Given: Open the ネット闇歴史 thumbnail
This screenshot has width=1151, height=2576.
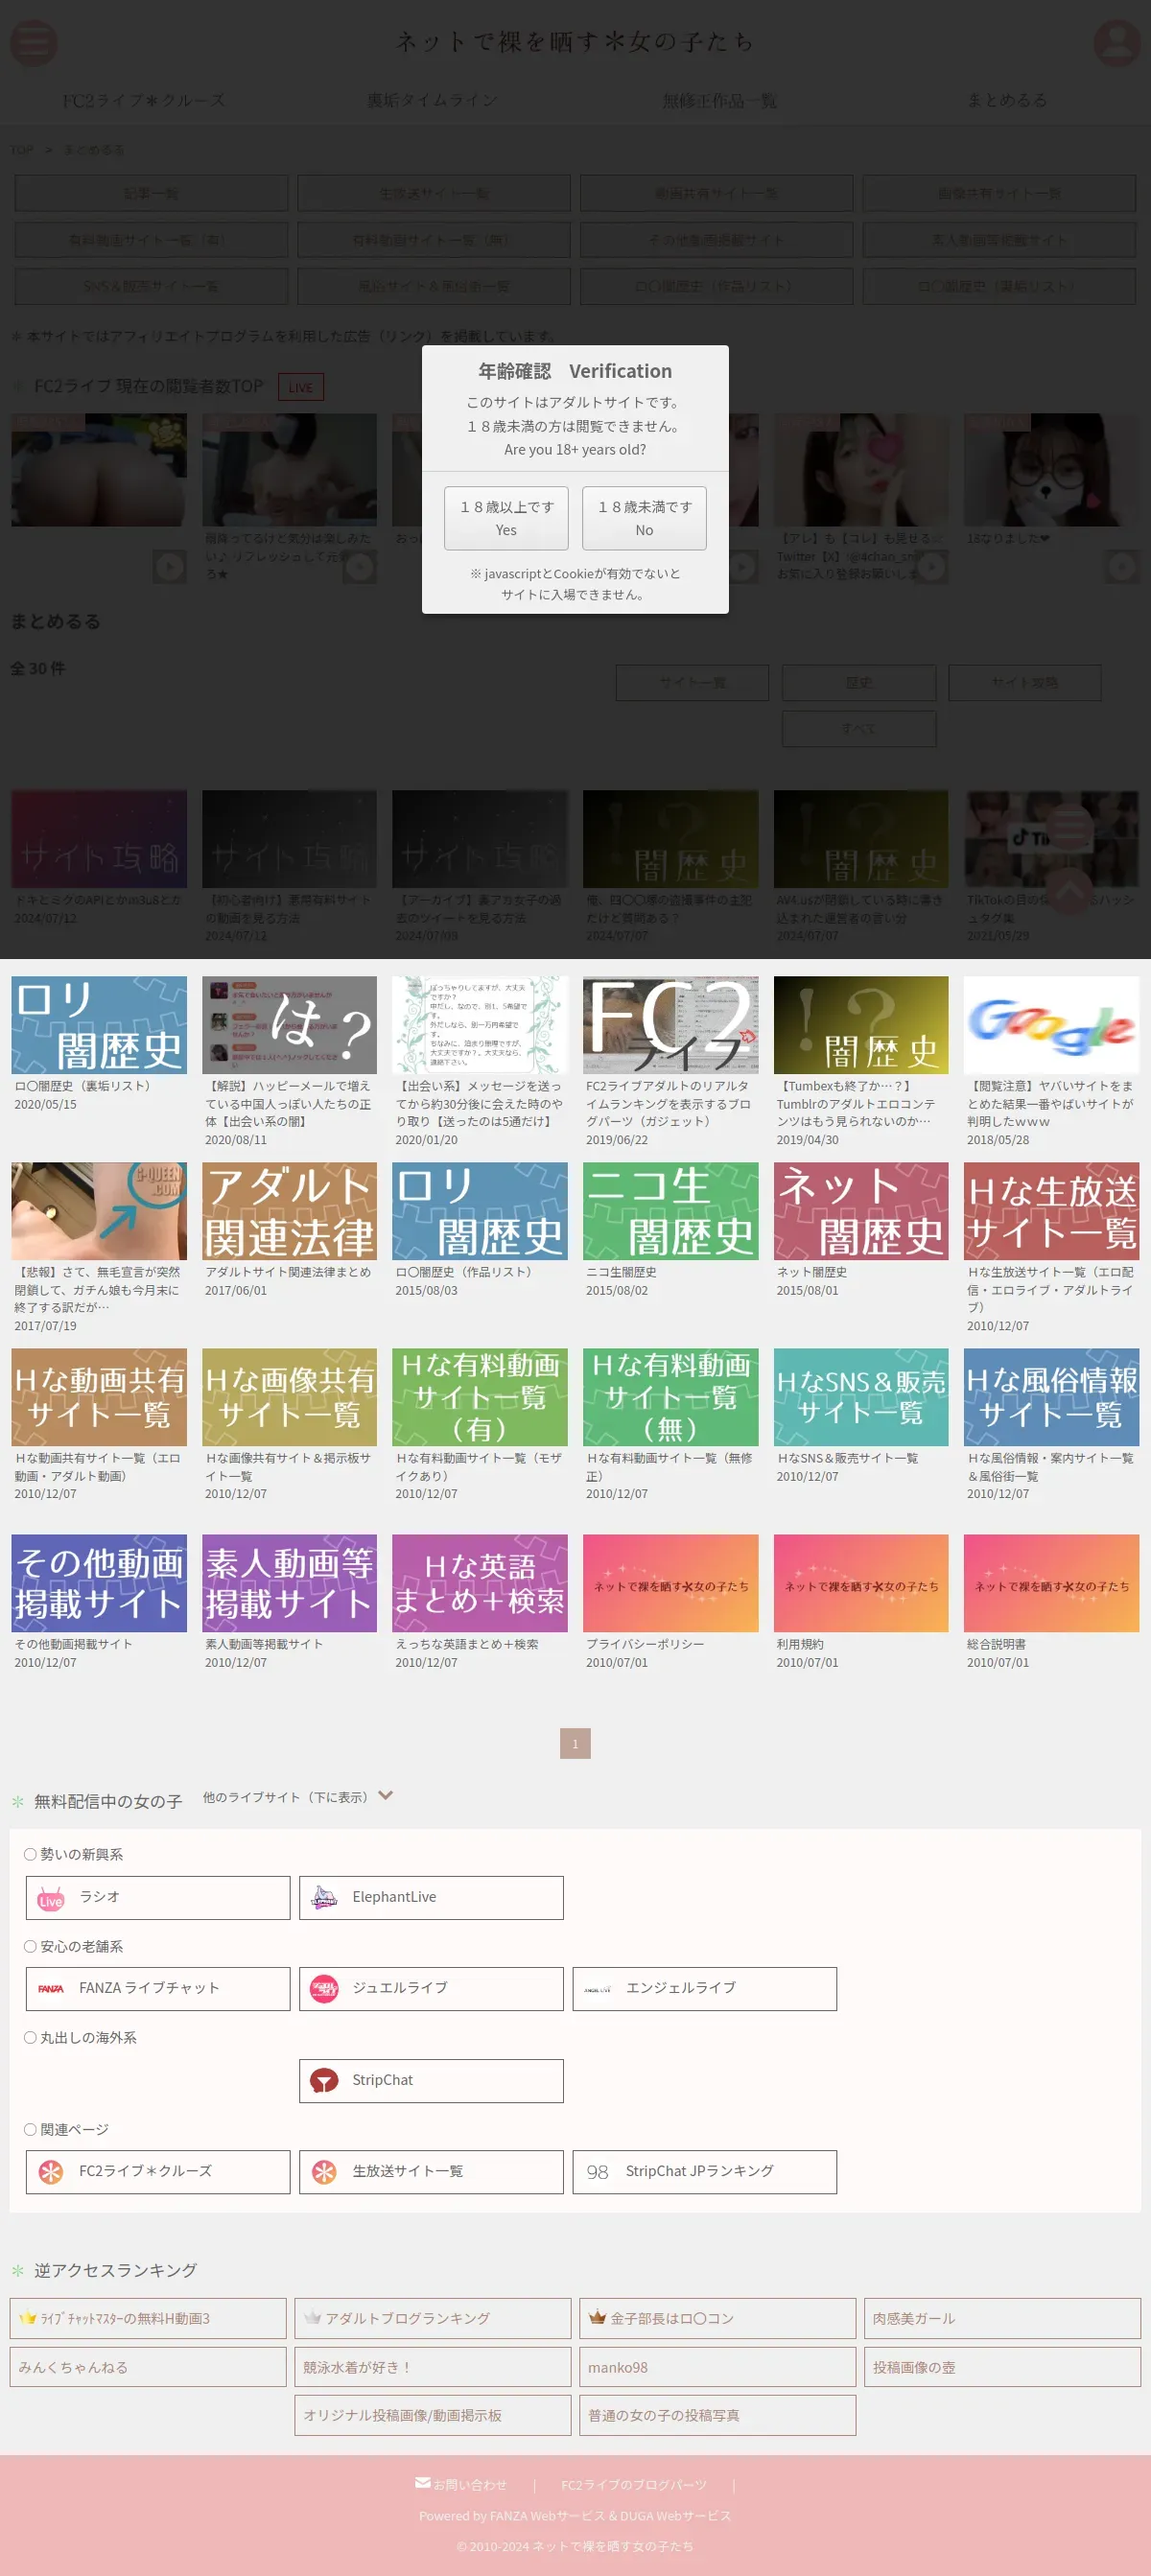Looking at the screenshot, I should click(x=861, y=1211).
